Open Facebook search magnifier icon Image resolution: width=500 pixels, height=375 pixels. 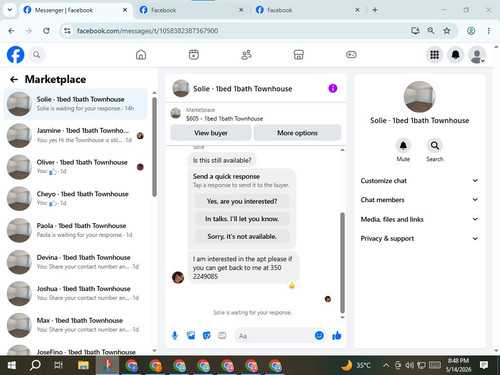pos(37,55)
